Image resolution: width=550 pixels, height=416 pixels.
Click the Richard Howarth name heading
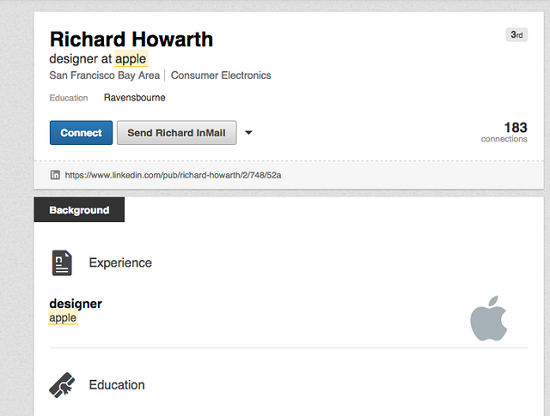click(131, 39)
